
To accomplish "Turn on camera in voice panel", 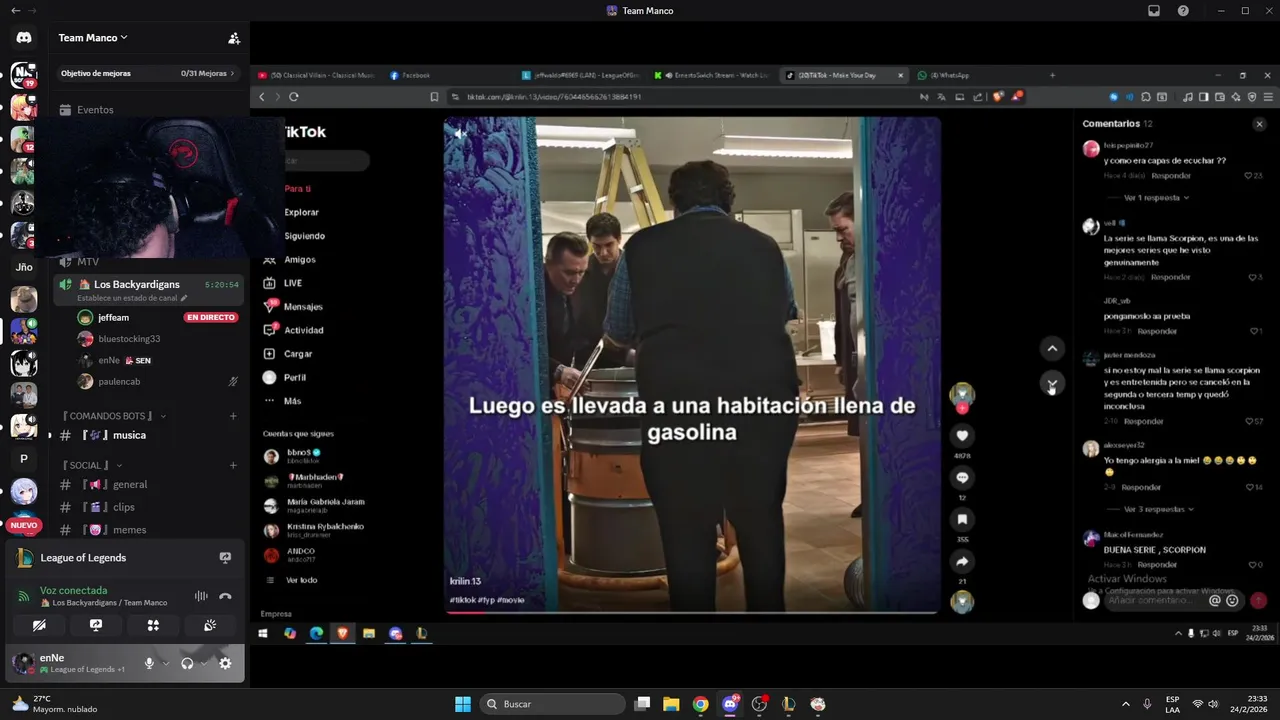I will [39, 625].
